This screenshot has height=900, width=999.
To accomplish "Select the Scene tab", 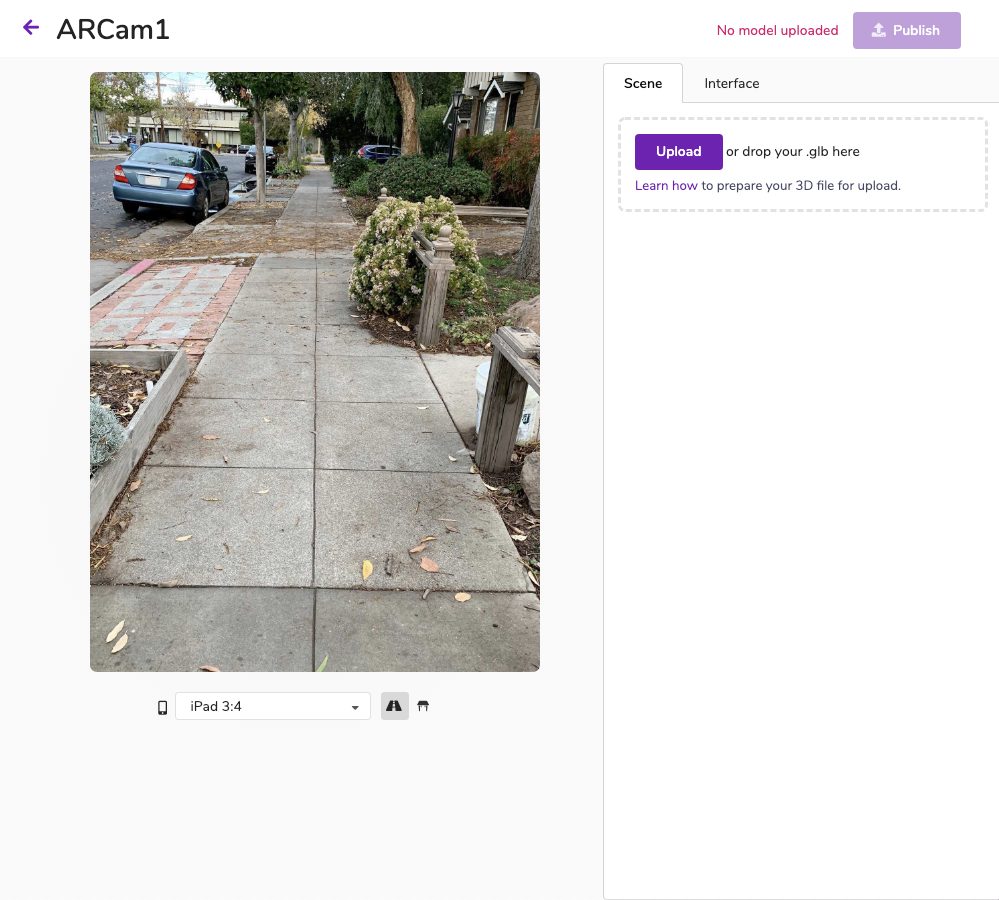I will pyautogui.click(x=643, y=83).
